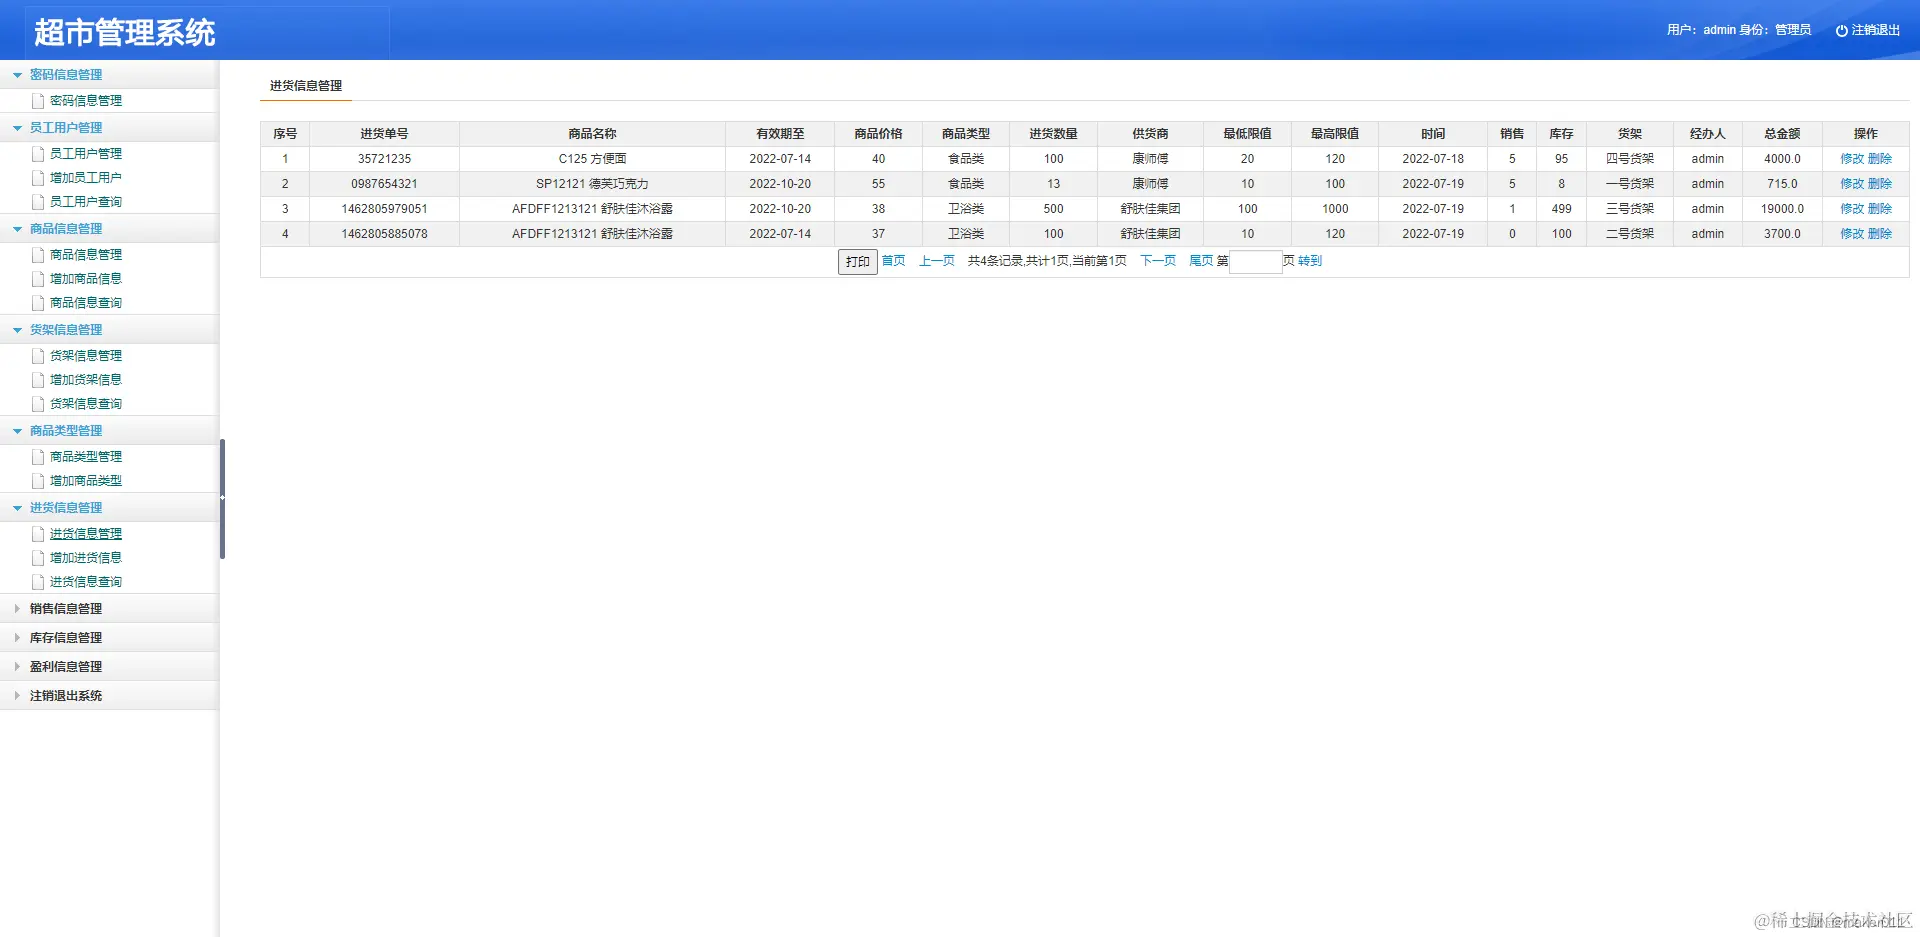Click the 转到 jump link
The width and height of the screenshot is (1920, 937).
coord(1310,261)
